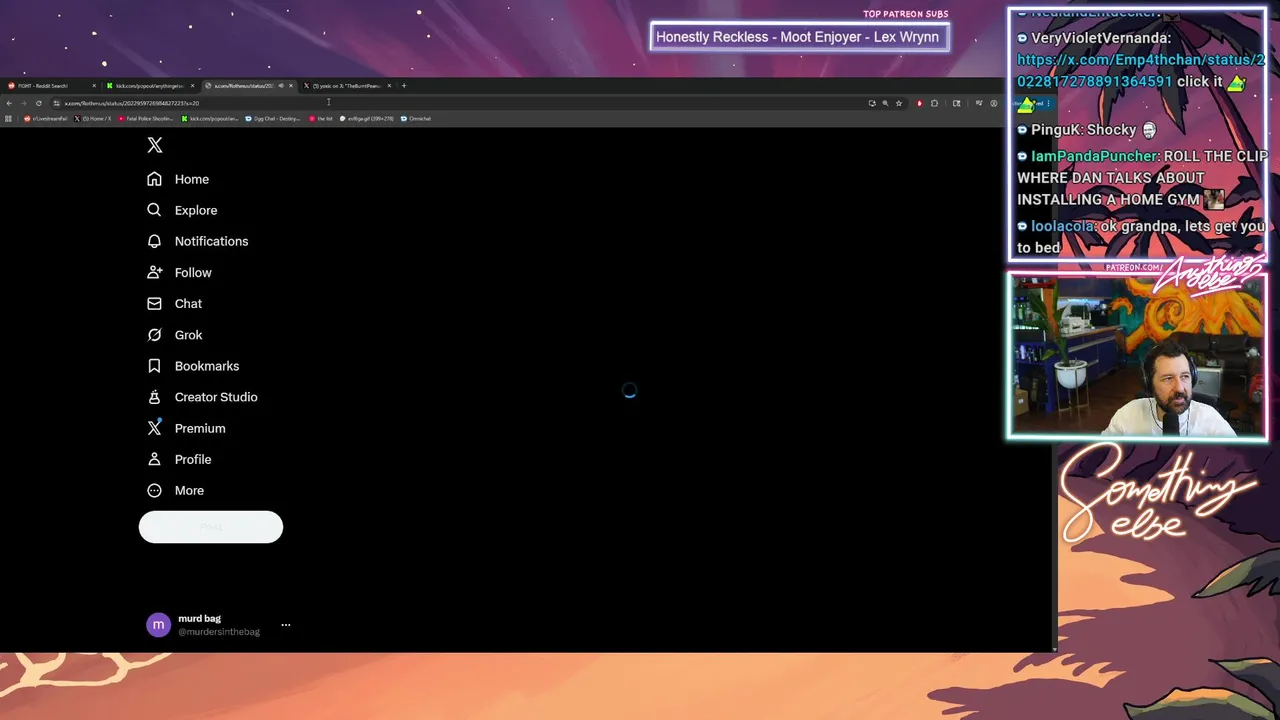
Task: Open Bookmarks in the sidebar
Action: click(x=193, y=366)
